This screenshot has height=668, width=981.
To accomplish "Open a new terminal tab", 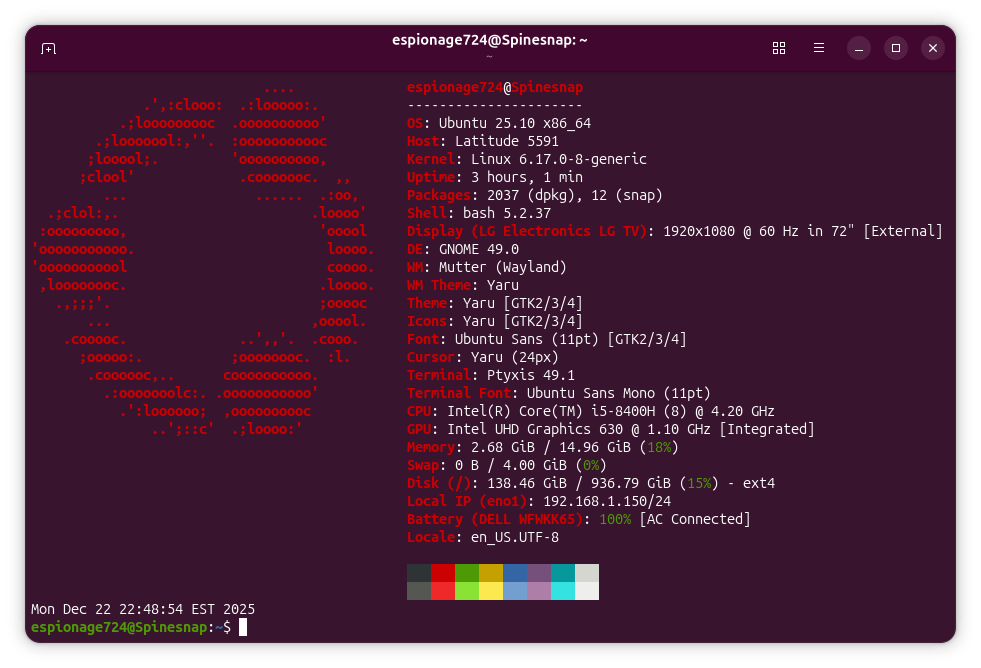I will [x=48, y=48].
